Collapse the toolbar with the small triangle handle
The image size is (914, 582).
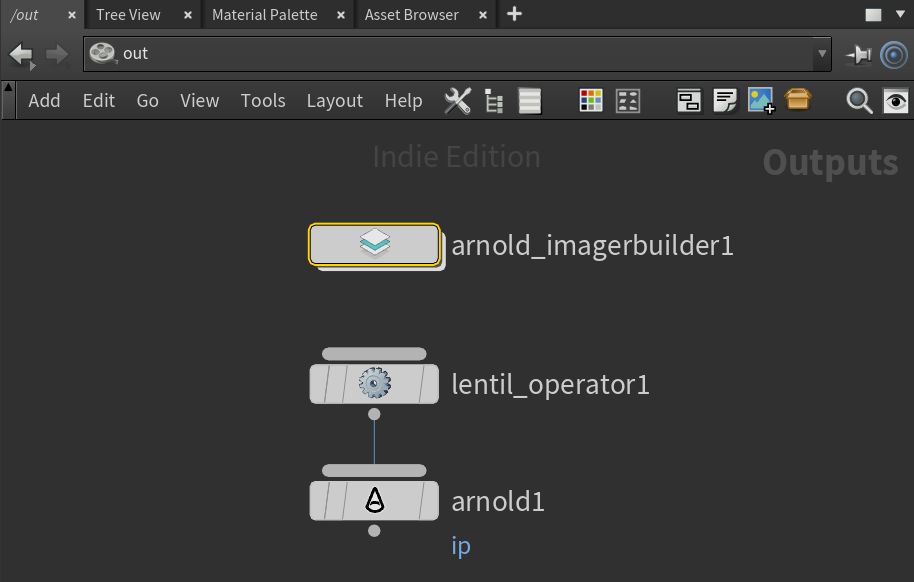click(8, 87)
